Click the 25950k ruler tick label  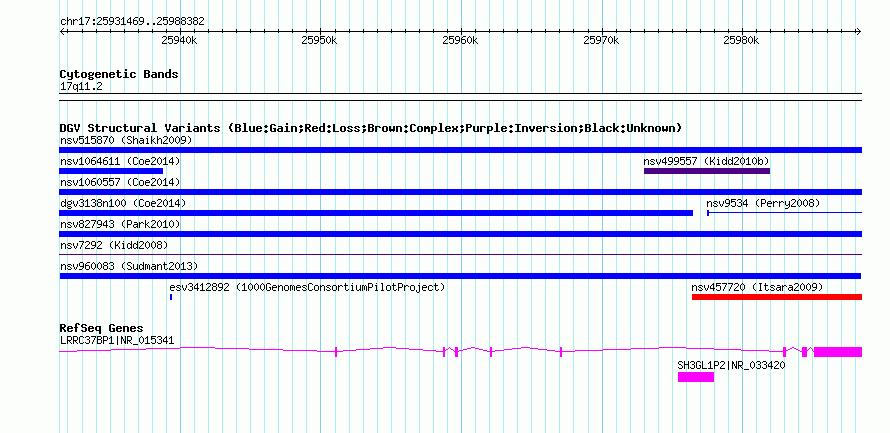tap(320, 40)
